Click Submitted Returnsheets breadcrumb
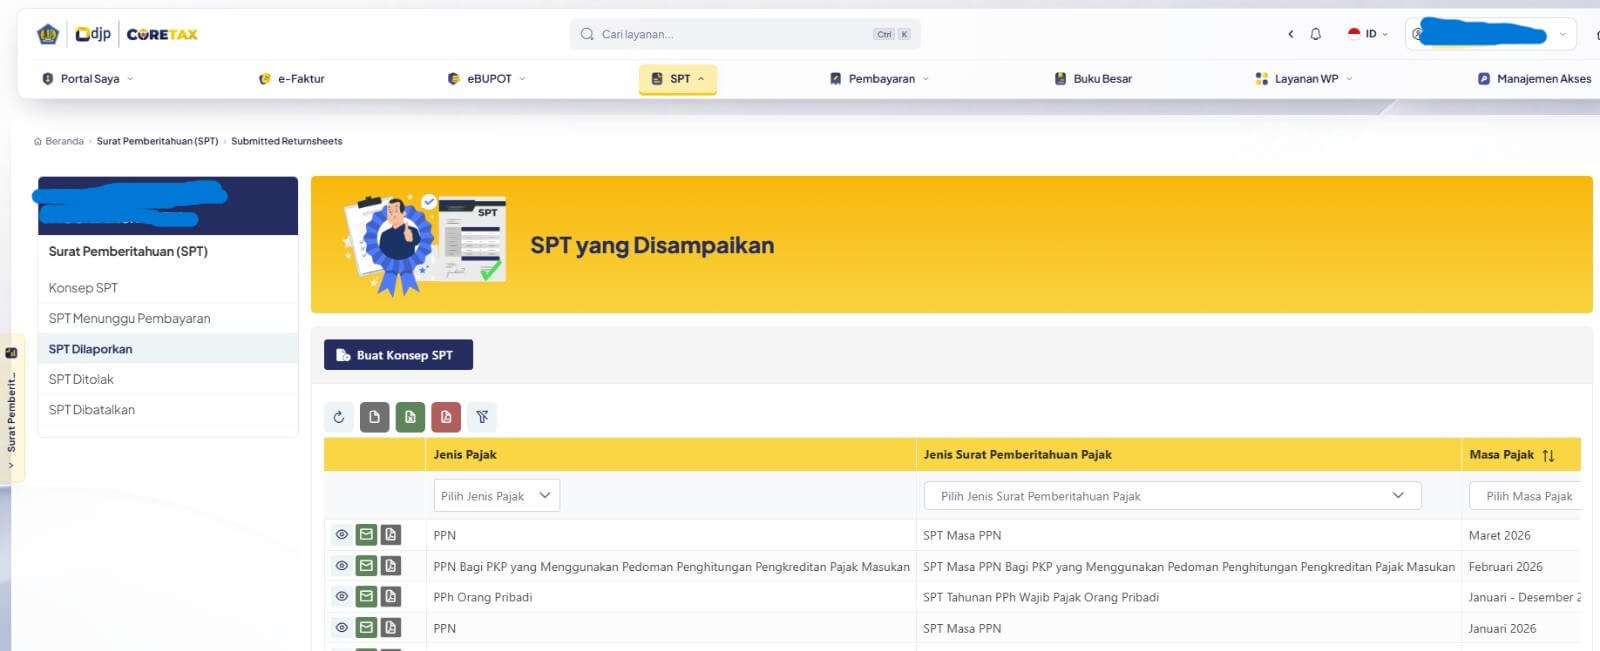Screen dimensions: 1600x651 click(x=287, y=141)
